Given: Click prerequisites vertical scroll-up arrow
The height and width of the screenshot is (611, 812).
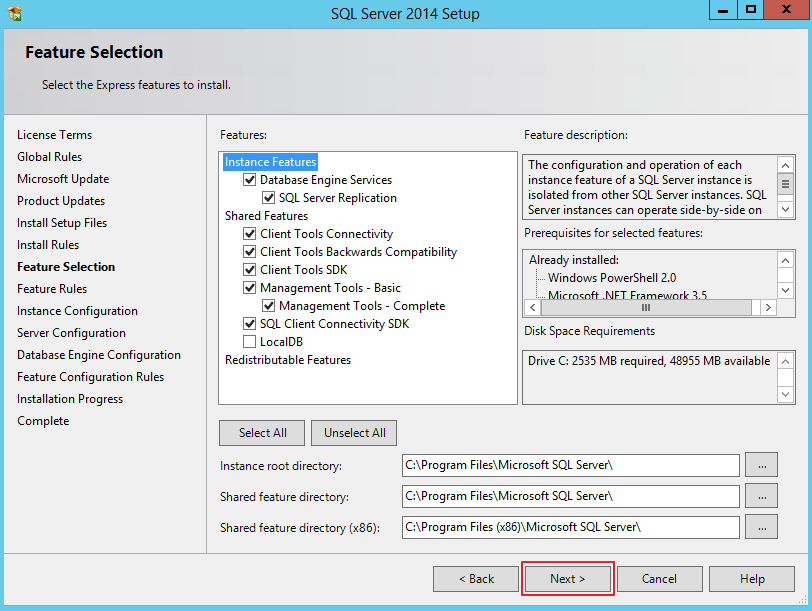Looking at the screenshot, I should tap(786, 260).
